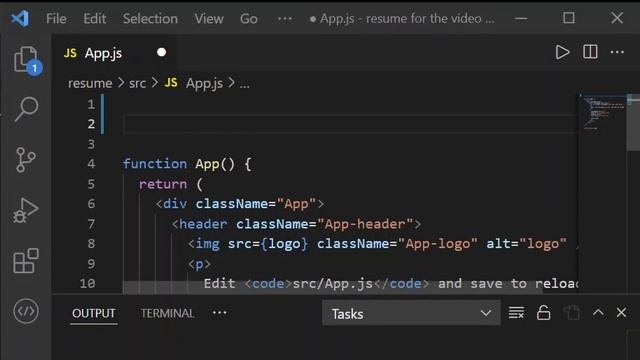Click the 'return' keyword on line 5

163,184
